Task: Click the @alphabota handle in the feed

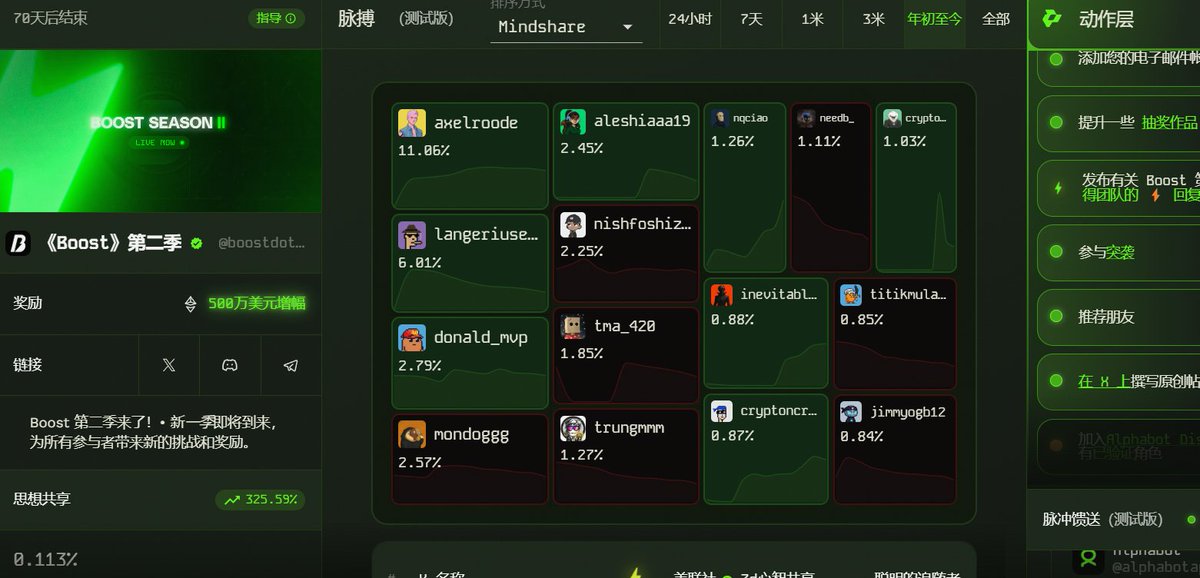Action: pyautogui.click(x=1155, y=567)
